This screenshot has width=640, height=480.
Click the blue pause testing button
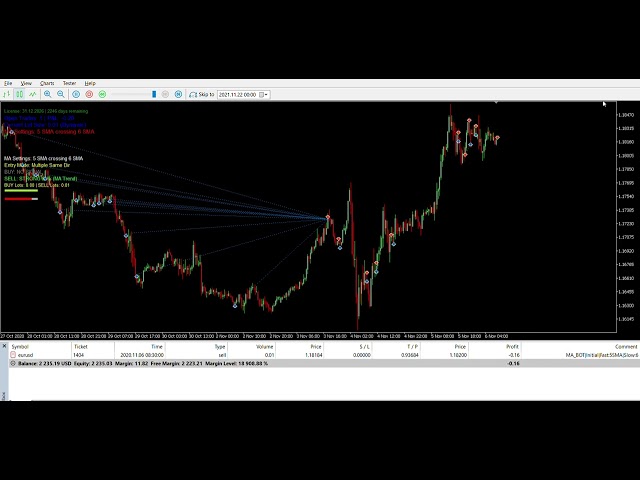(76, 94)
